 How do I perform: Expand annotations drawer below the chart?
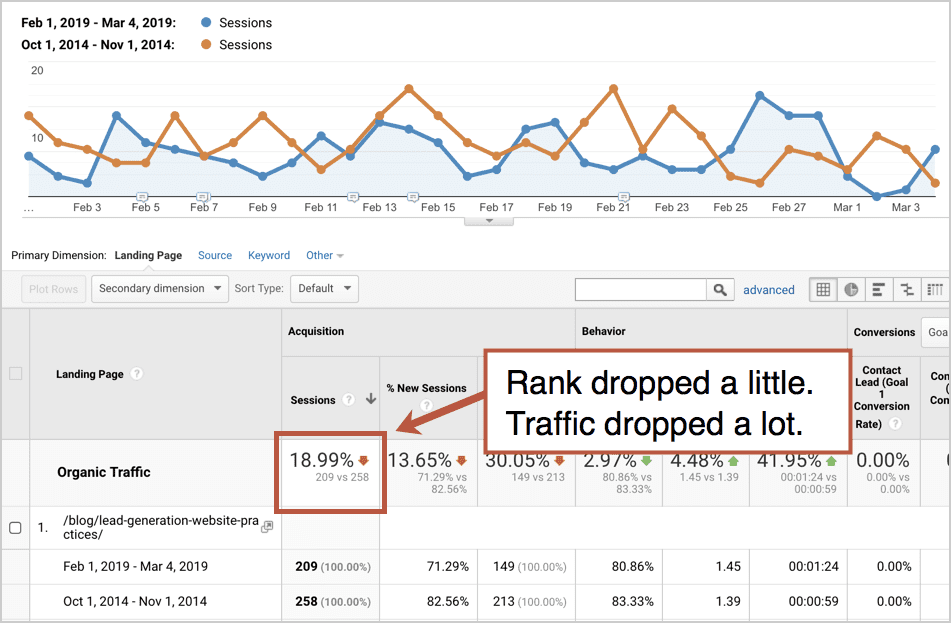pyautogui.click(x=489, y=221)
